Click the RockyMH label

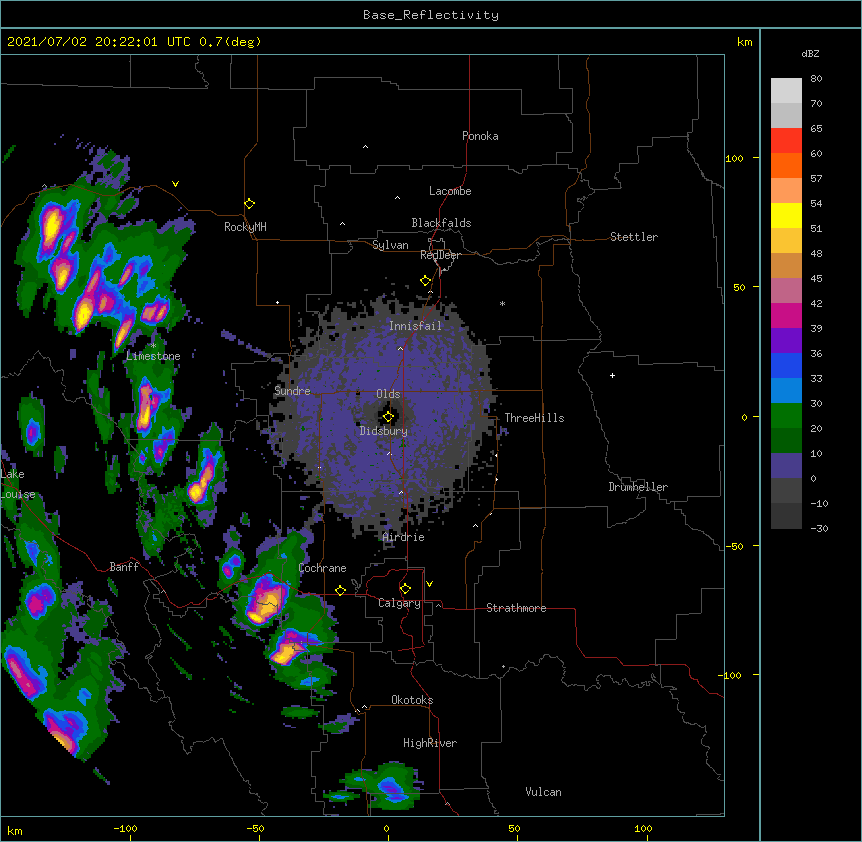point(245,227)
